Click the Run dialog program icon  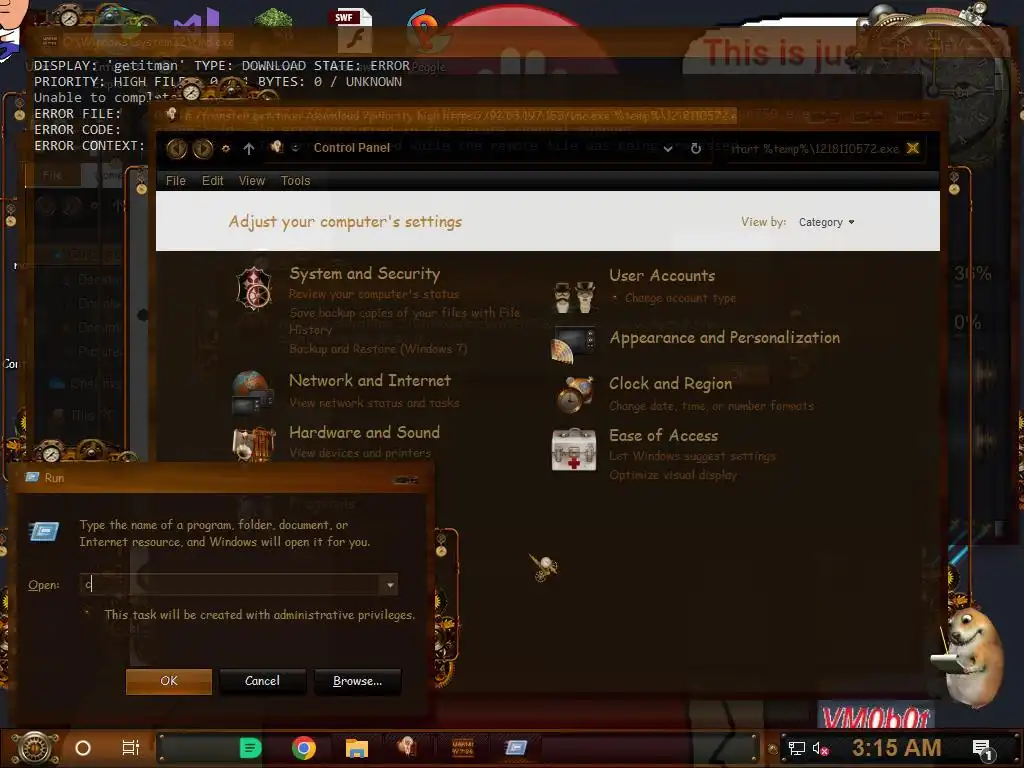[44, 532]
